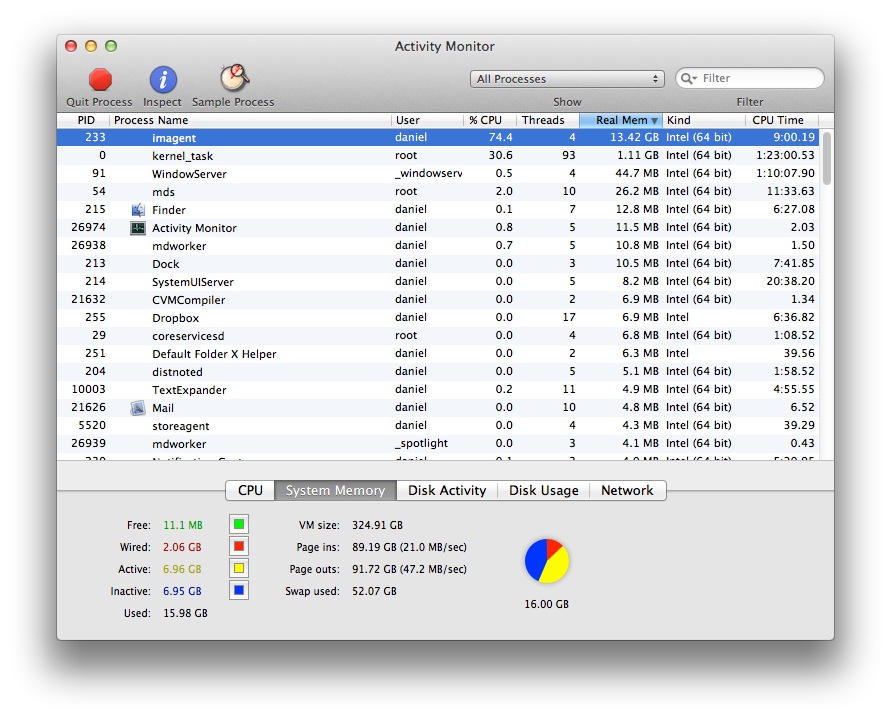Image resolution: width=891 pixels, height=719 pixels.
Task: Select the Activity Monitor process icon
Action: 138,228
